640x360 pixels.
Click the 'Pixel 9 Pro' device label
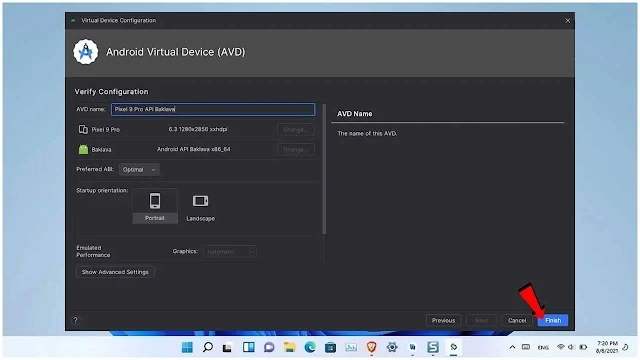[106, 129]
